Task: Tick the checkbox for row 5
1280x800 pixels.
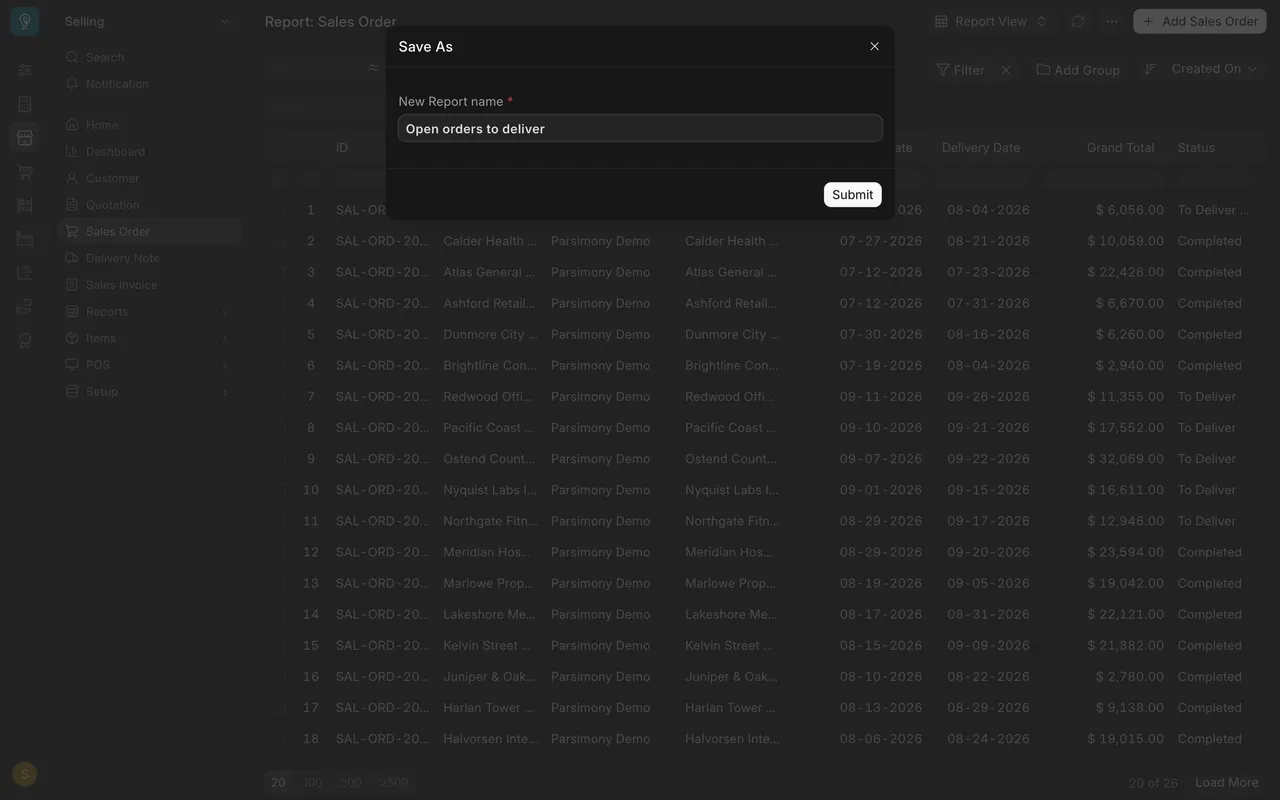Action: click(x=280, y=334)
